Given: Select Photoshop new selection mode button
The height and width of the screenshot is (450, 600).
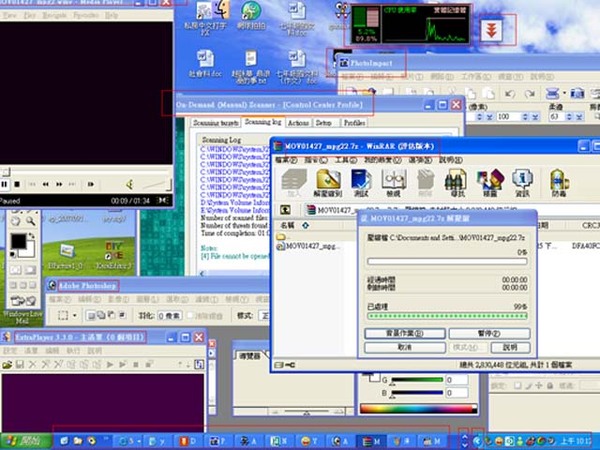Looking at the screenshot, I should 91,315.
